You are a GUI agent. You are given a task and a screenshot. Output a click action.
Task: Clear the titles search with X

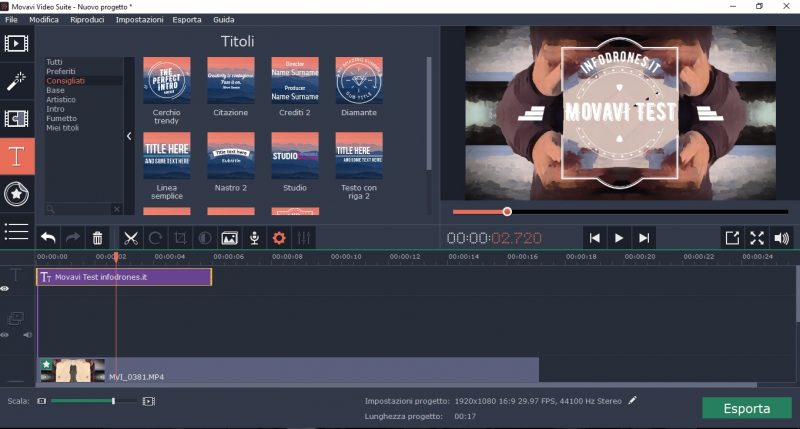coord(117,209)
